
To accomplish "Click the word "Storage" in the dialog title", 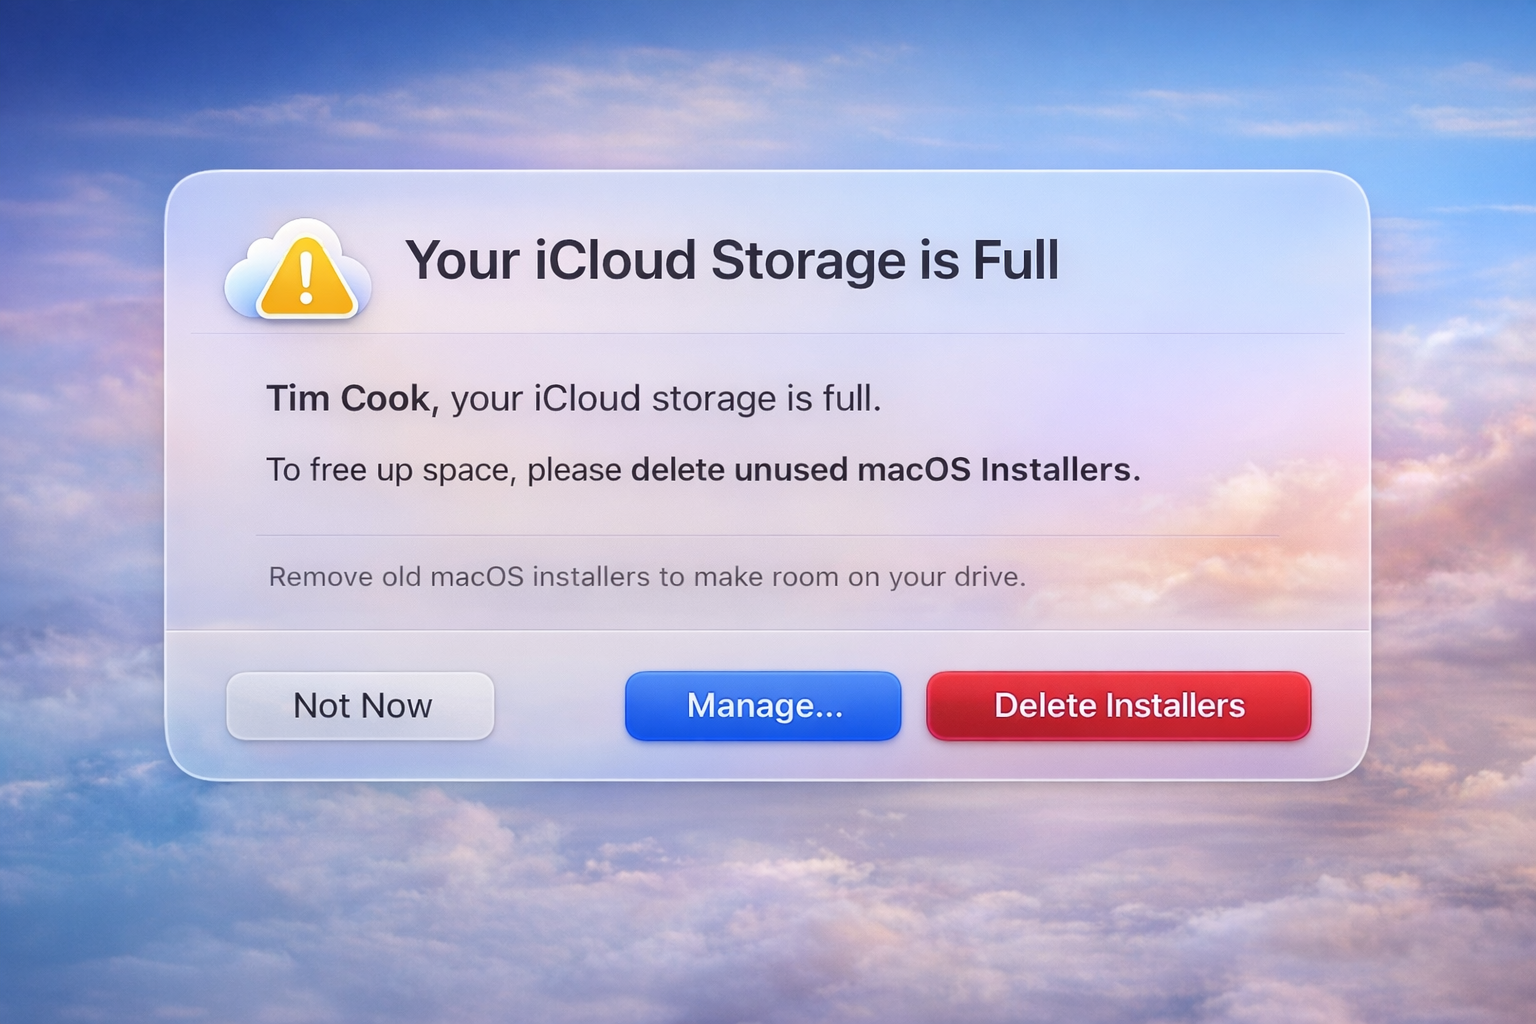I will tap(808, 261).
